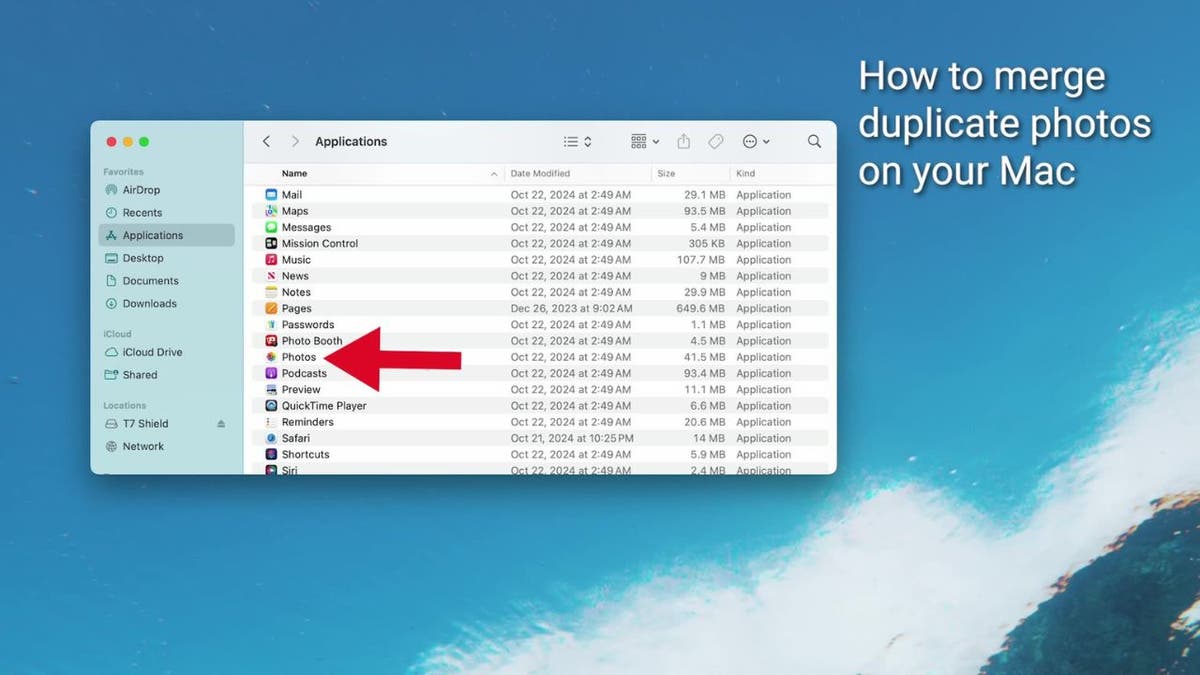
Task: Open AirDrop from the sidebar
Action: [x=139, y=190]
